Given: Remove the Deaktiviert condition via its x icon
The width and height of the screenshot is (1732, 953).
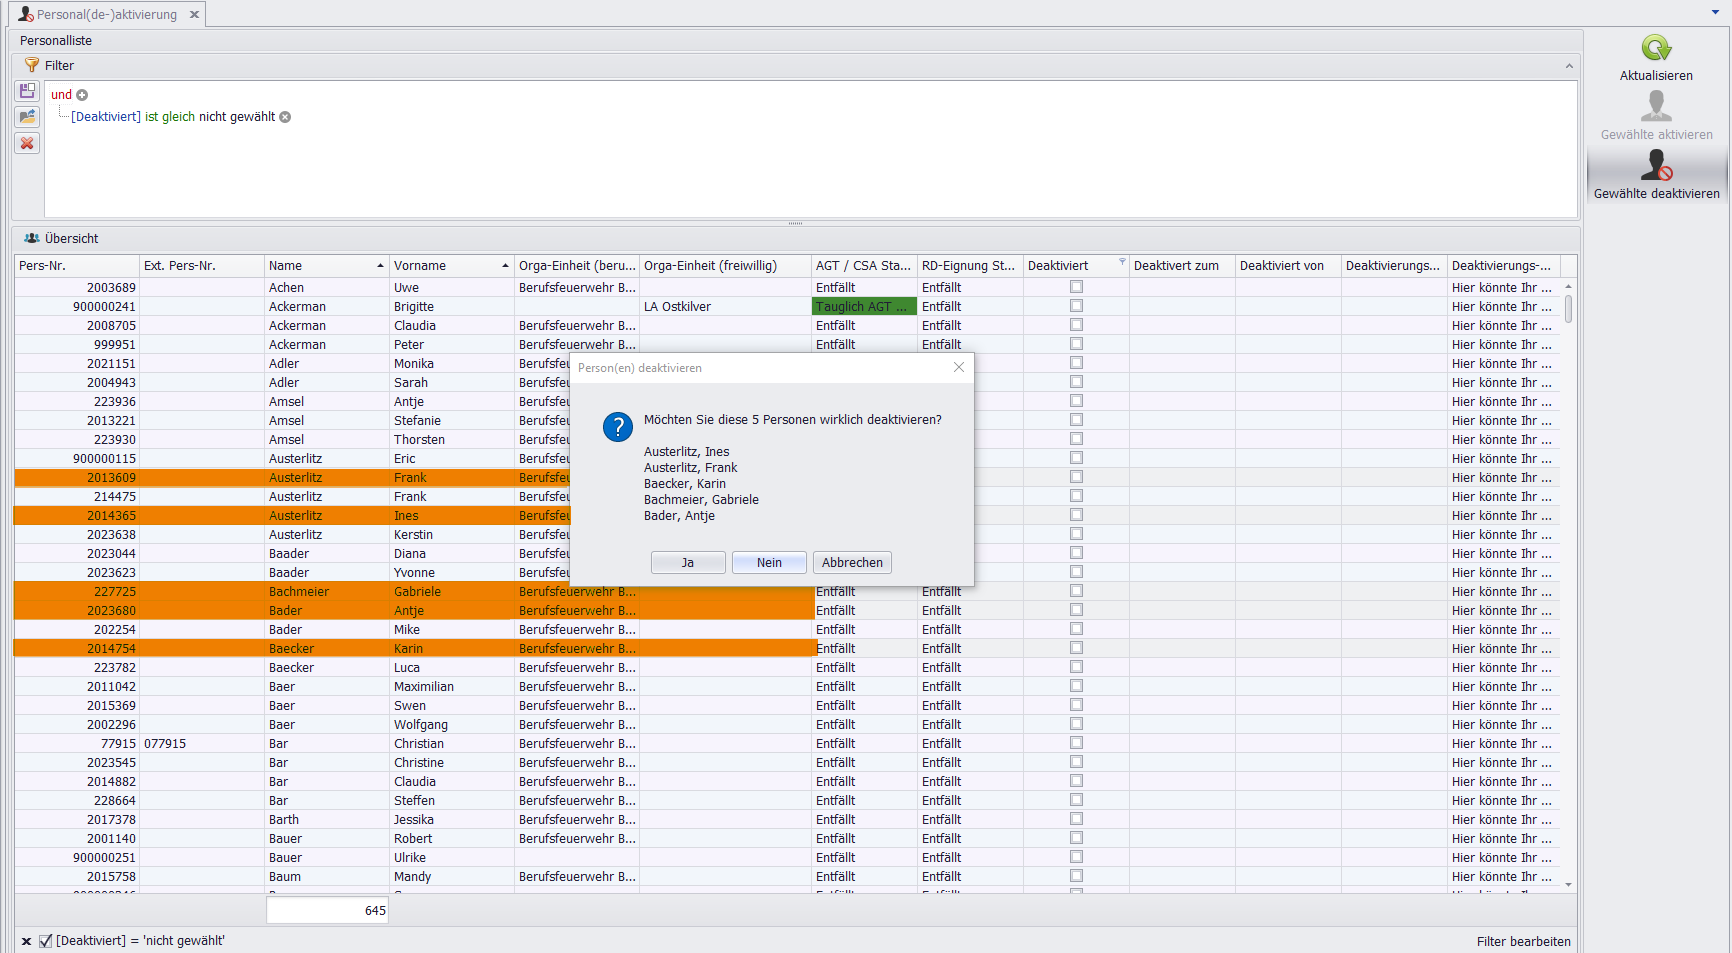Looking at the screenshot, I should (x=285, y=117).
